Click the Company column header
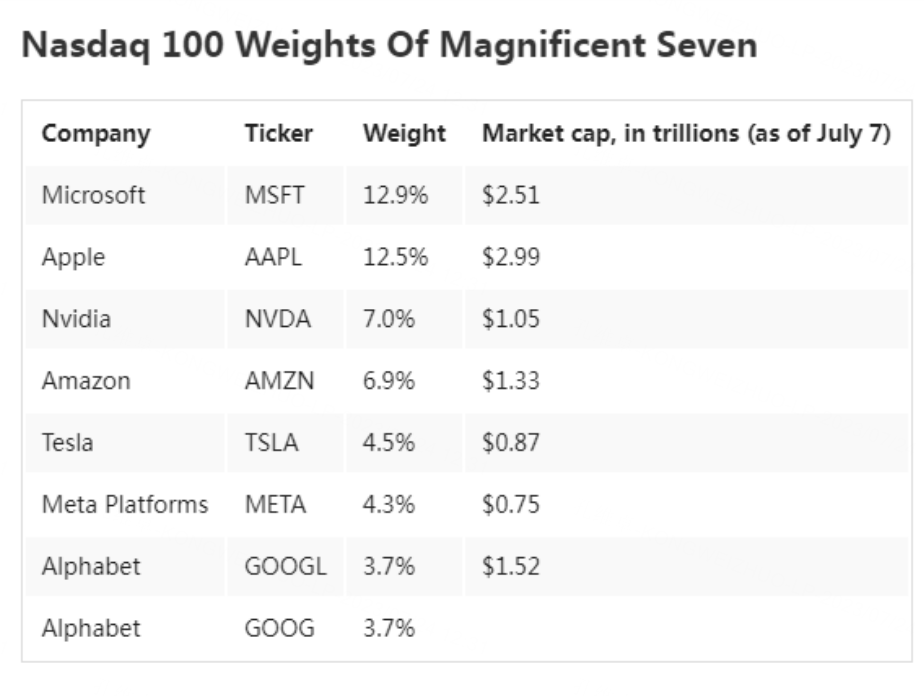924x696 pixels. pos(96,134)
